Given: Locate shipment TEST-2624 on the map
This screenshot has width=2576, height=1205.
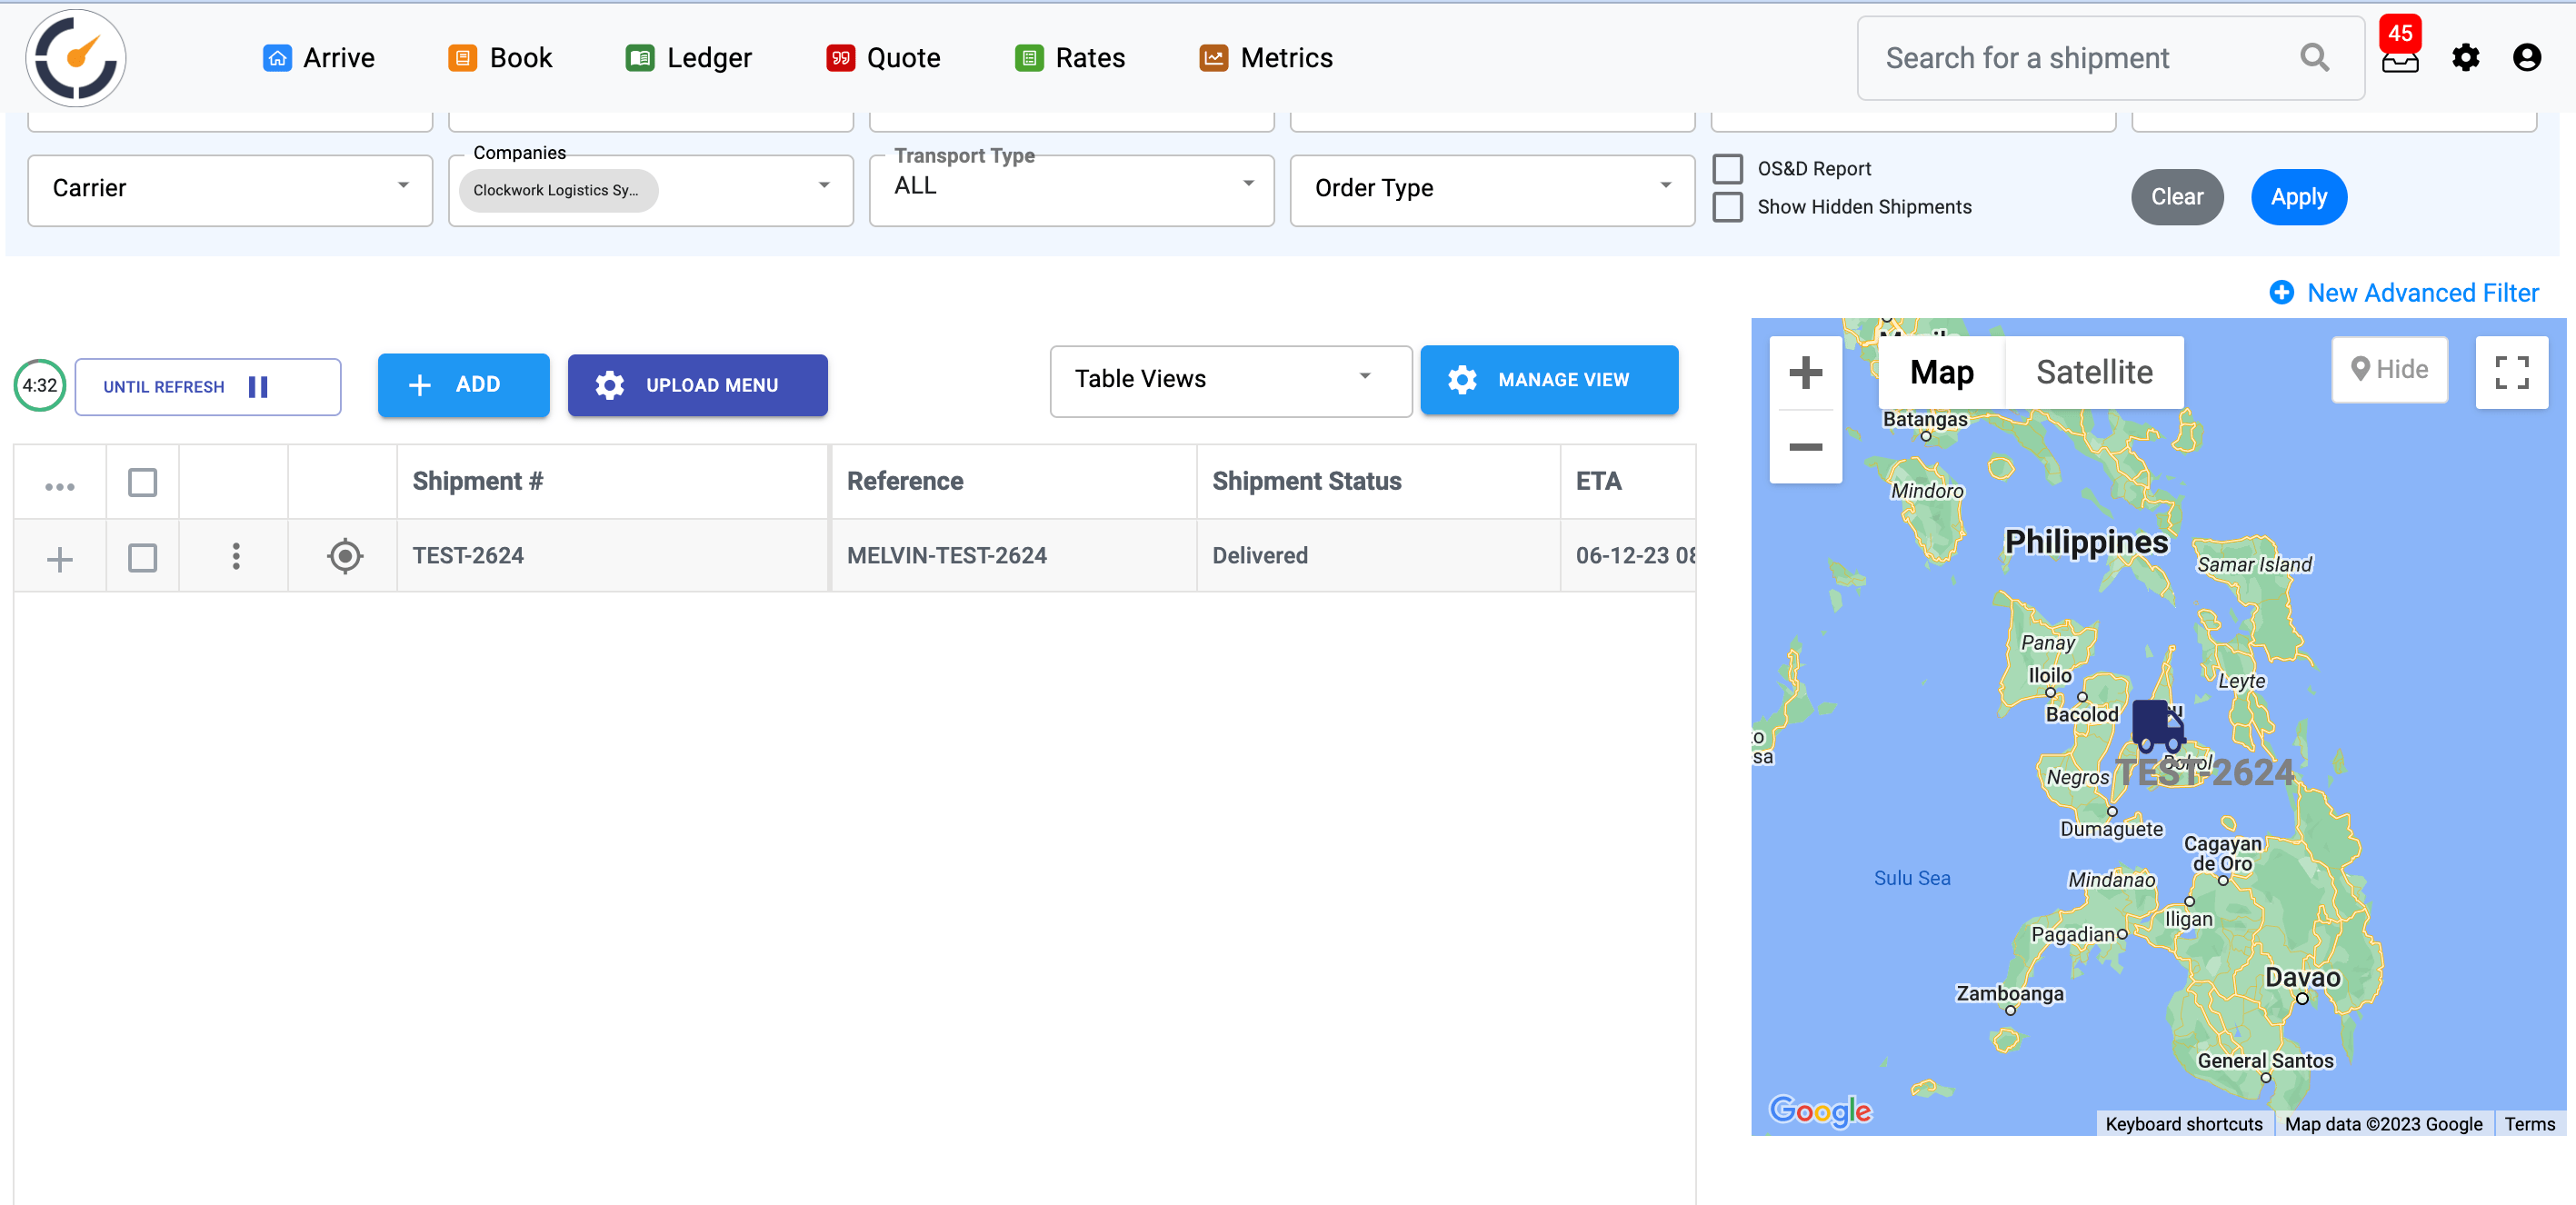Looking at the screenshot, I should tap(344, 556).
